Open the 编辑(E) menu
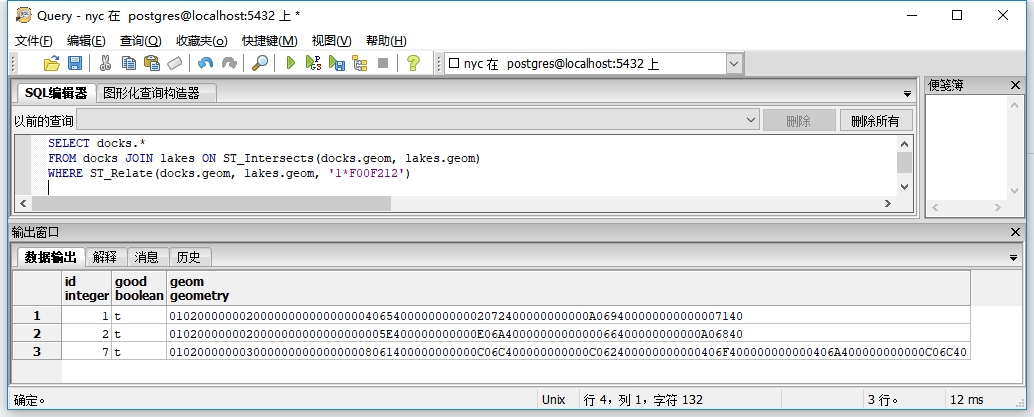Image resolution: width=1034 pixels, height=417 pixels. click(86, 41)
